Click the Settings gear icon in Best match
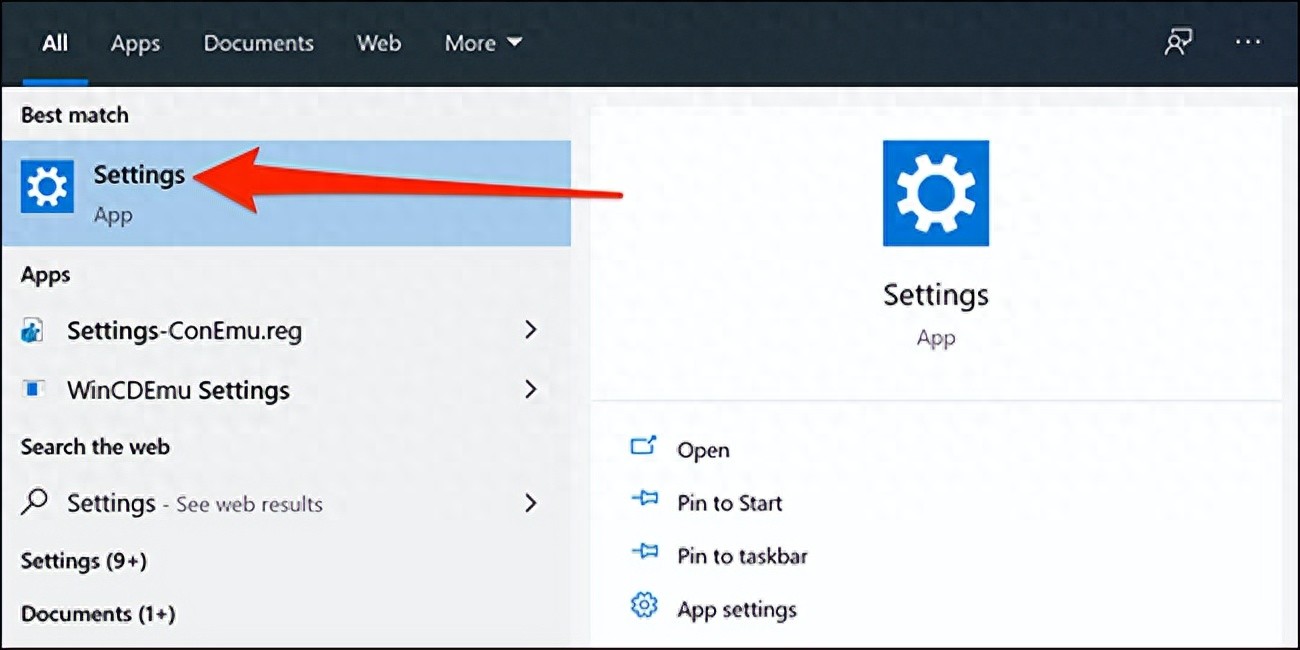Viewport: 1300px width, 650px height. [x=47, y=187]
